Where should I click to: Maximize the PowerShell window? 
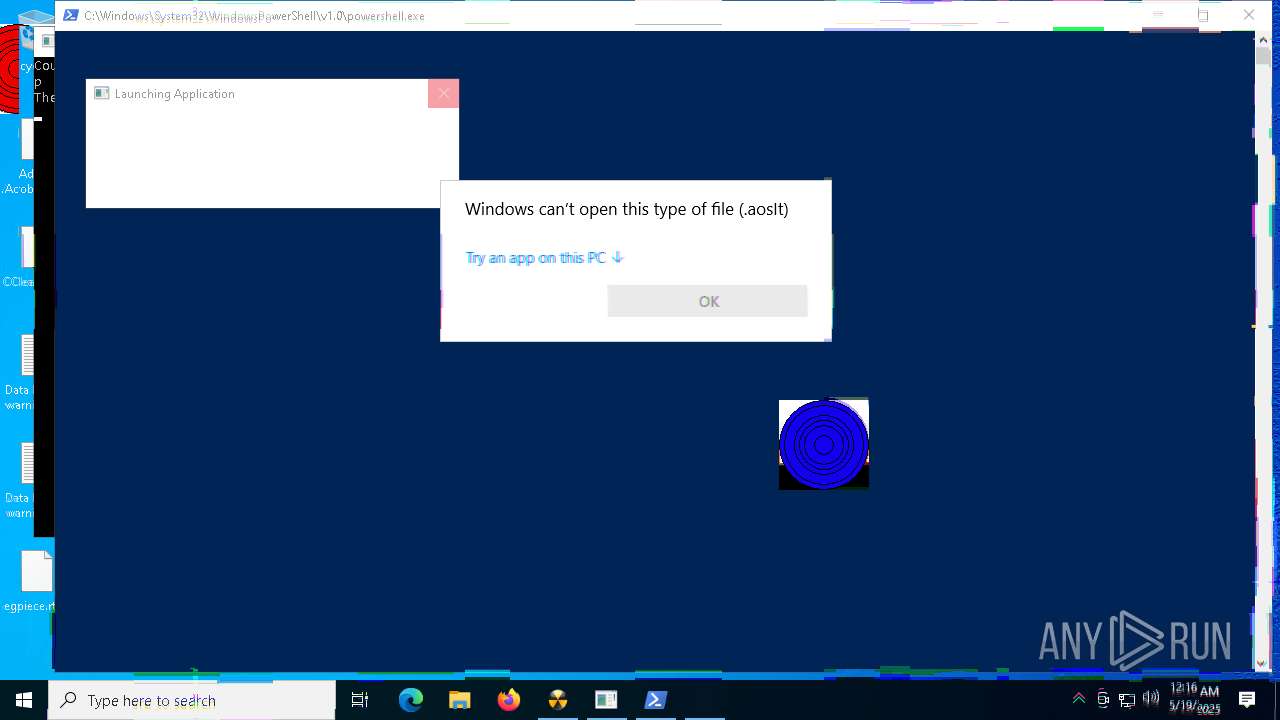pos(1203,15)
